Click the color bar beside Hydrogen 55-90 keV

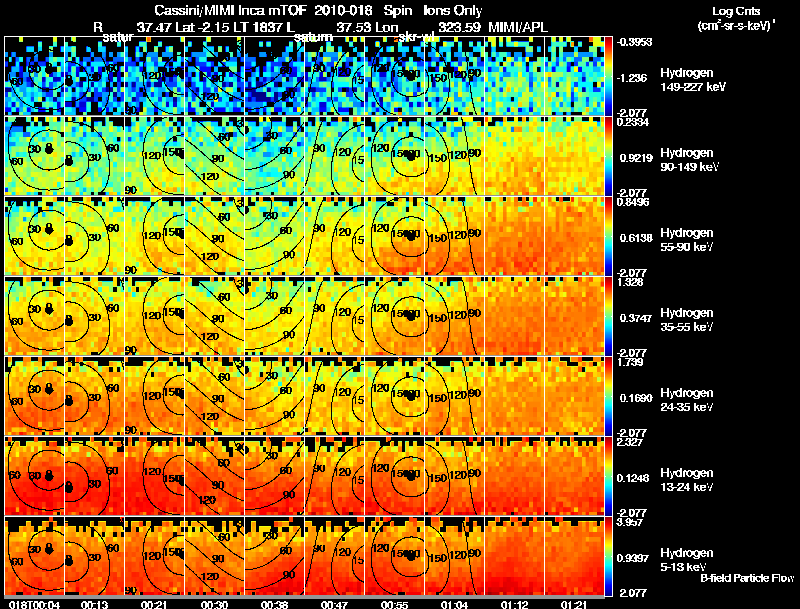(x=608, y=237)
